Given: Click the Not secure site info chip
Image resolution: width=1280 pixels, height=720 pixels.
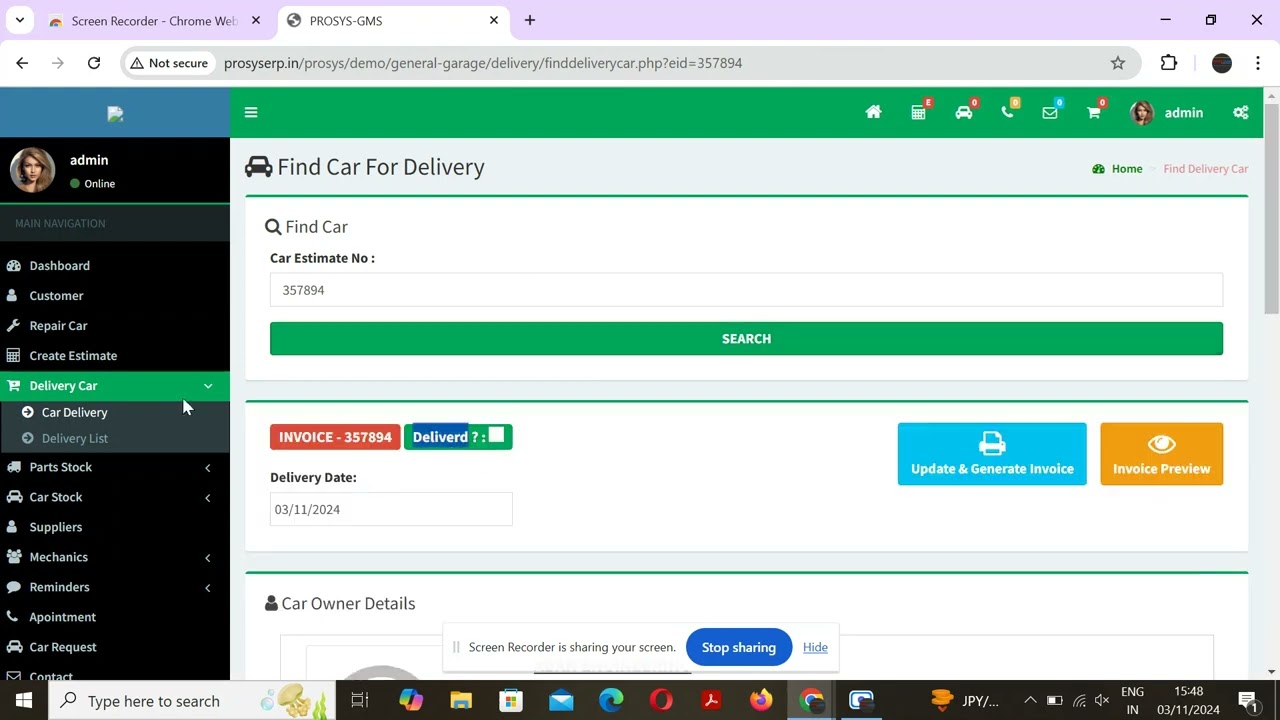Looking at the screenshot, I should (x=169, y=63).
